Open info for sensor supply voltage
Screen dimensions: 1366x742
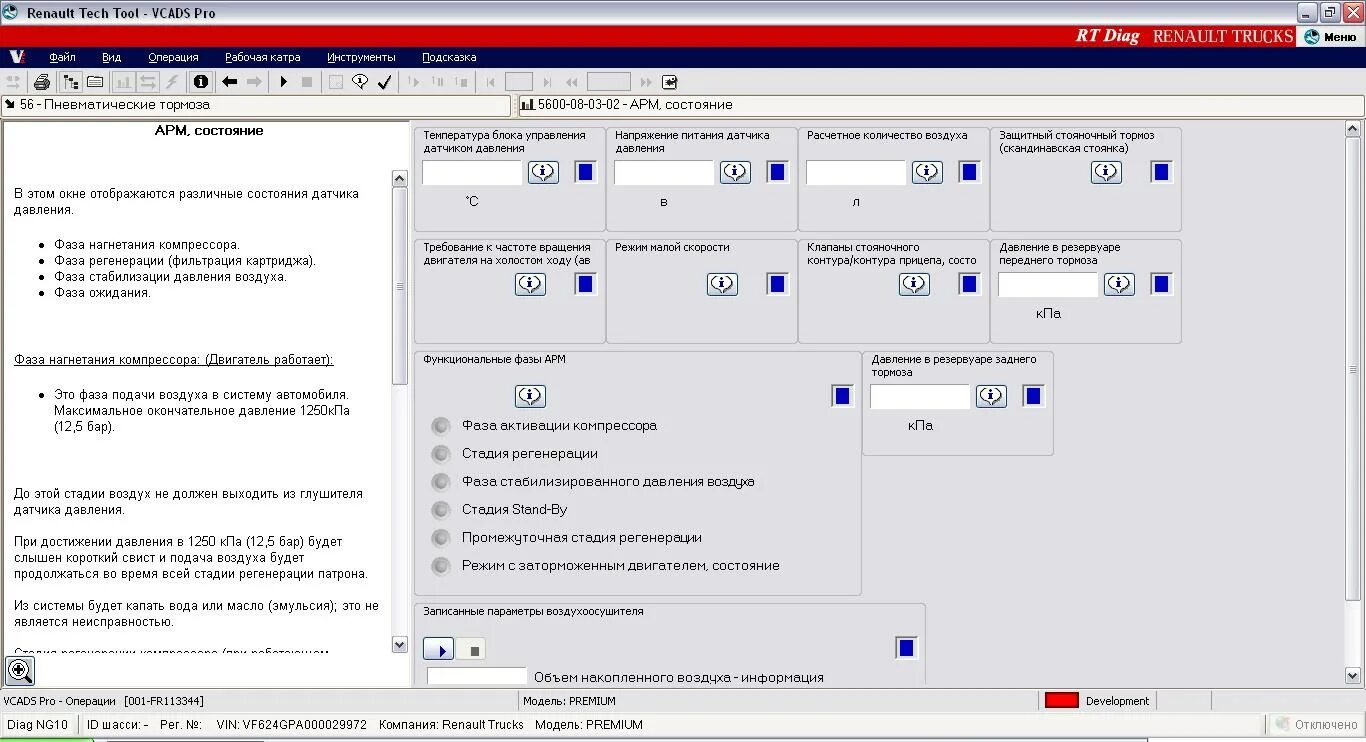tap(735, 172)
